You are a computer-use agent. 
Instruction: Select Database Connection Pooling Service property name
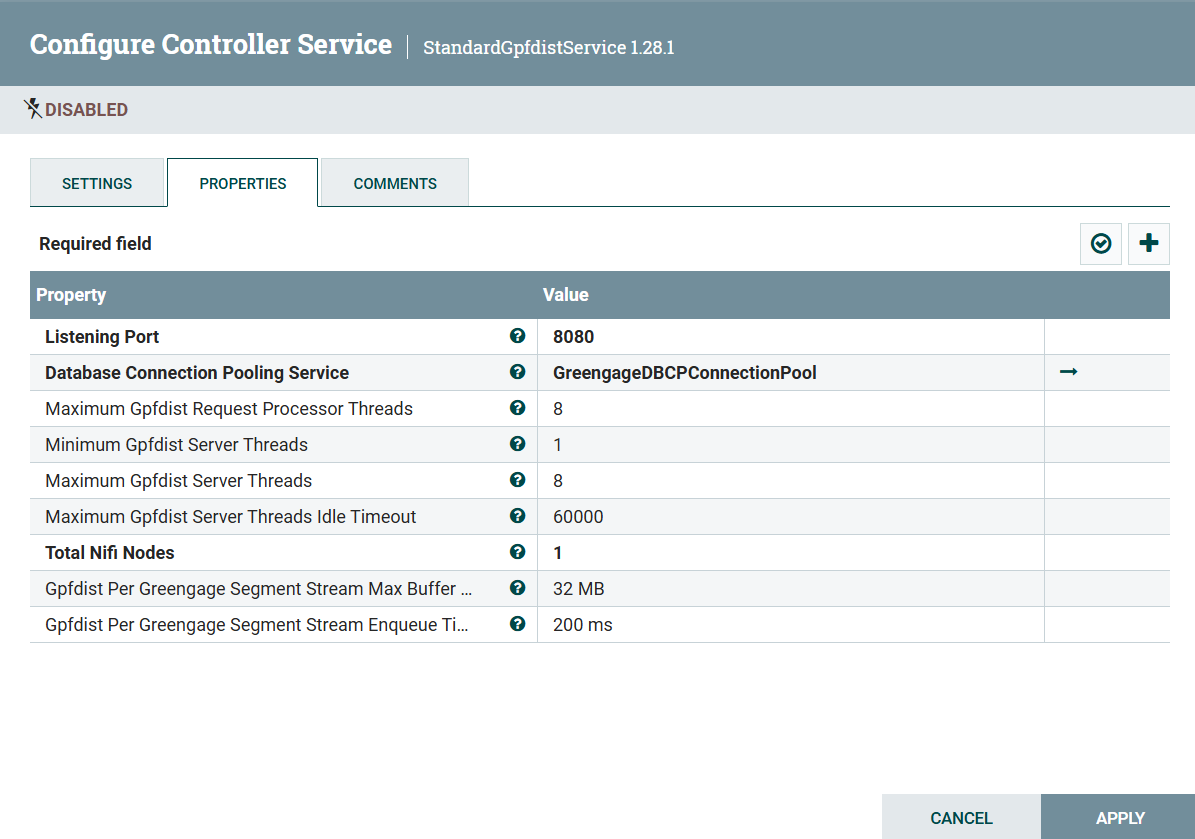(x=197, y=373)
